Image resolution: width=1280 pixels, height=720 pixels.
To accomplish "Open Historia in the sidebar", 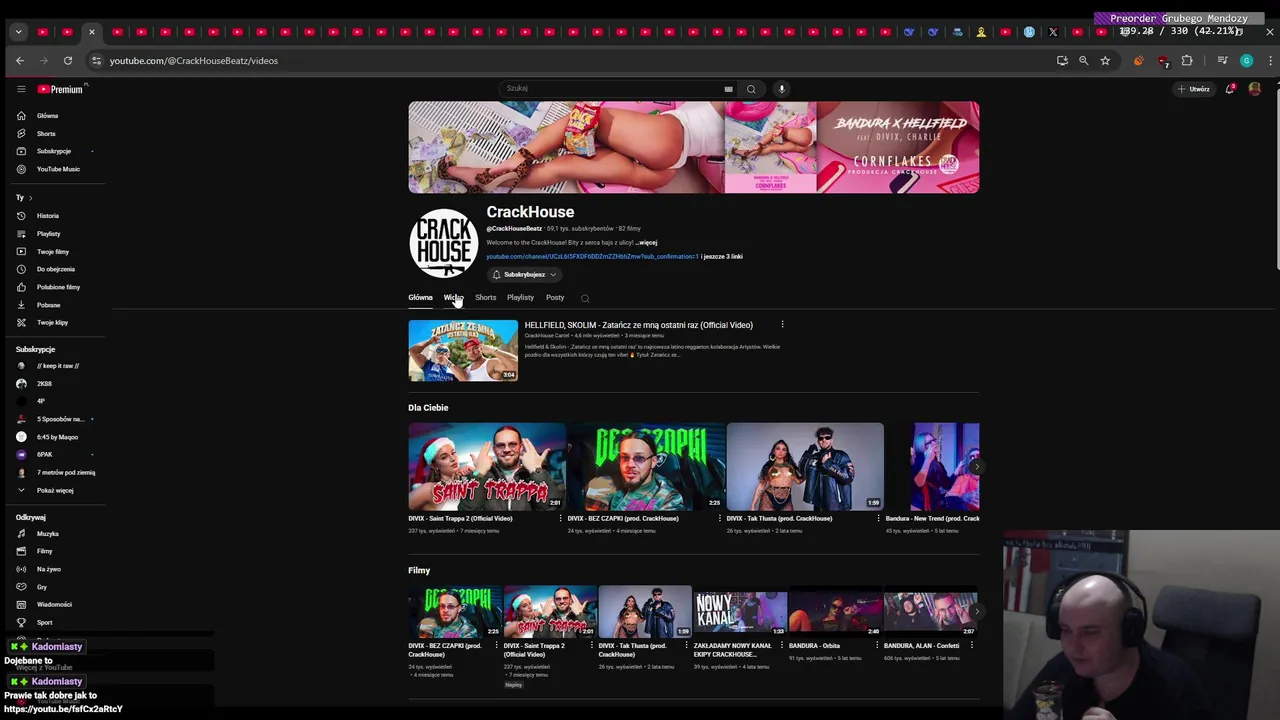I will pos(48,216).
